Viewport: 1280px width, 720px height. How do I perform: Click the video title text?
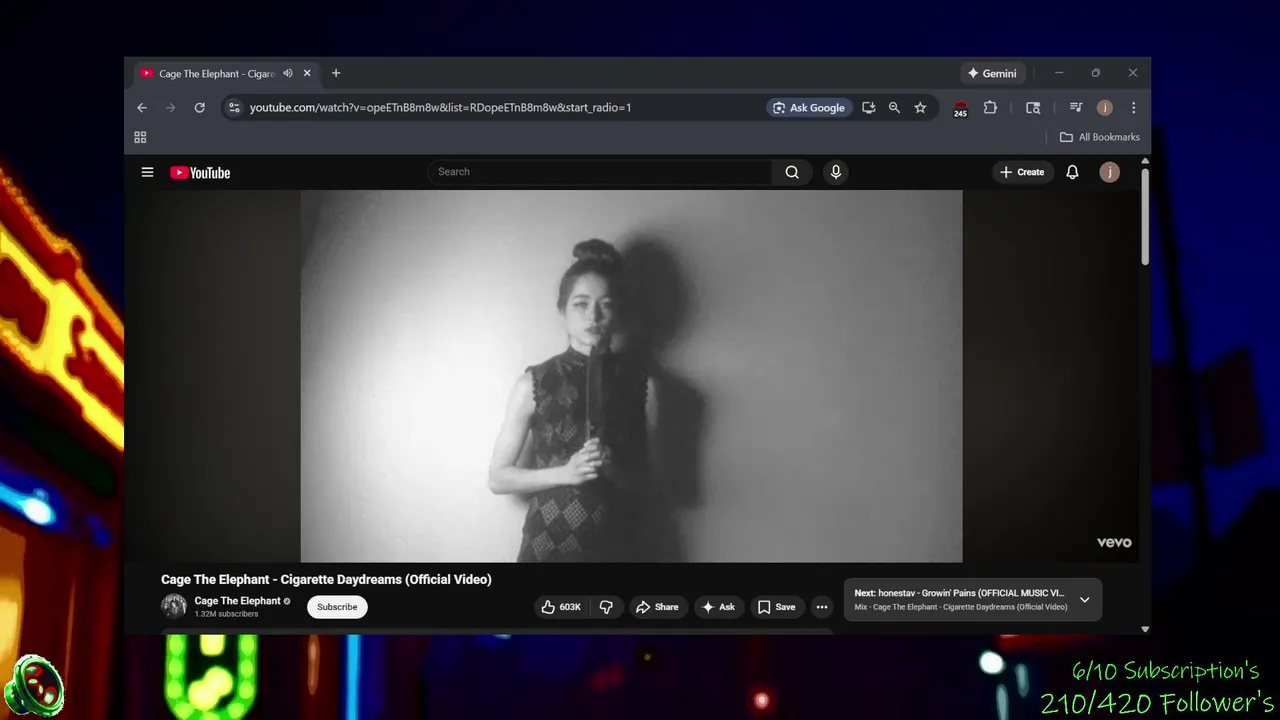(326, 579)
